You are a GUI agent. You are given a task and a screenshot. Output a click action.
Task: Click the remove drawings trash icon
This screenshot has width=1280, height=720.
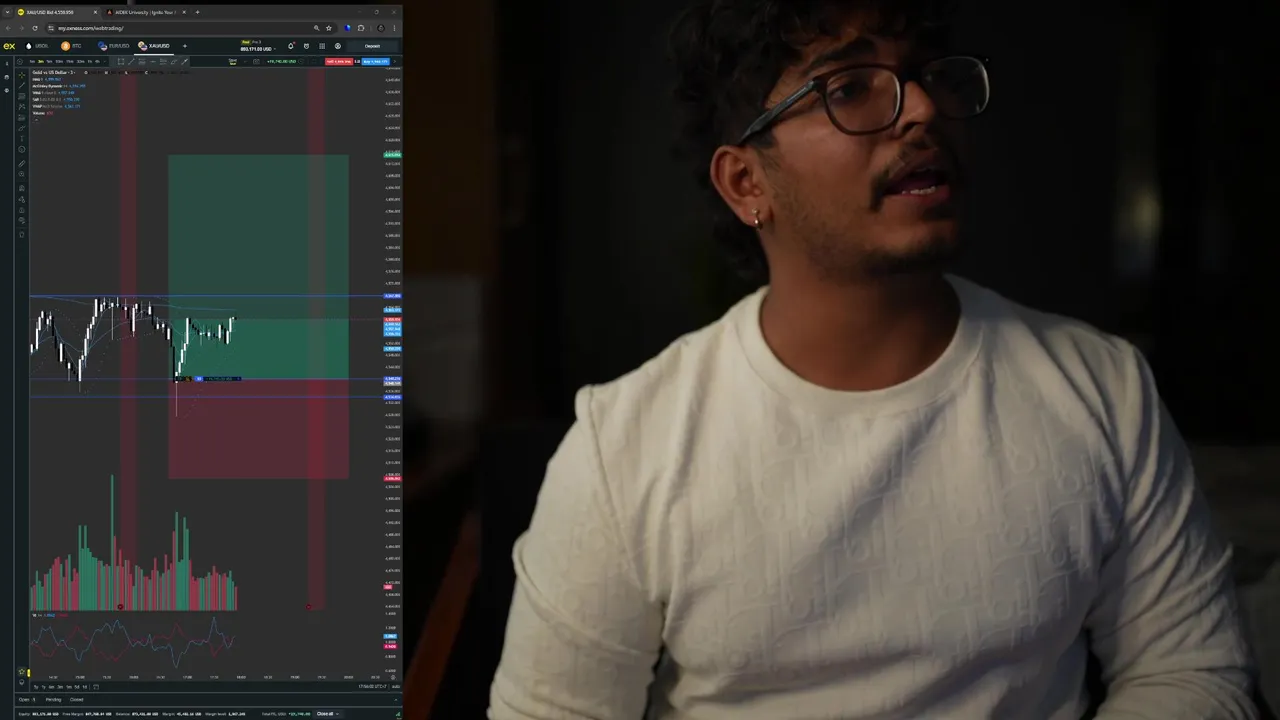[22, 234]
